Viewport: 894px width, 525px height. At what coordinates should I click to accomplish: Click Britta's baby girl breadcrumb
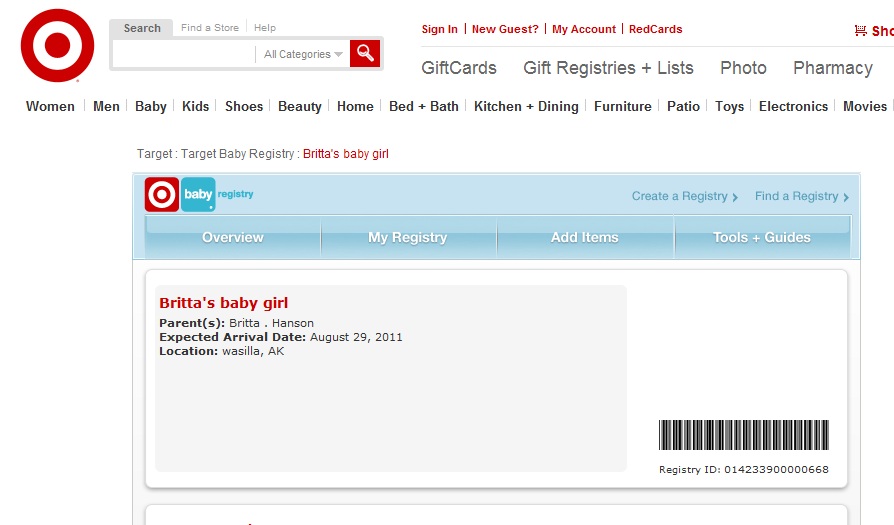click(x=346, y=154)
